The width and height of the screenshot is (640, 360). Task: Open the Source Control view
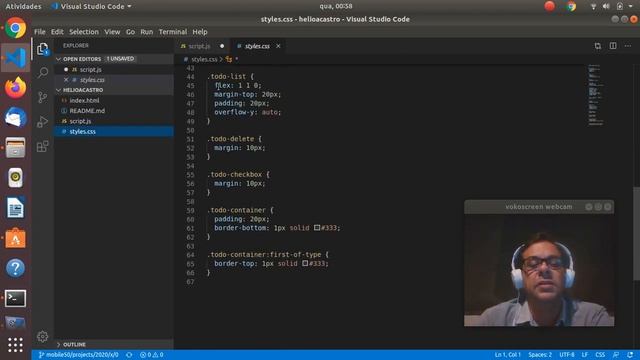[42, 97]
